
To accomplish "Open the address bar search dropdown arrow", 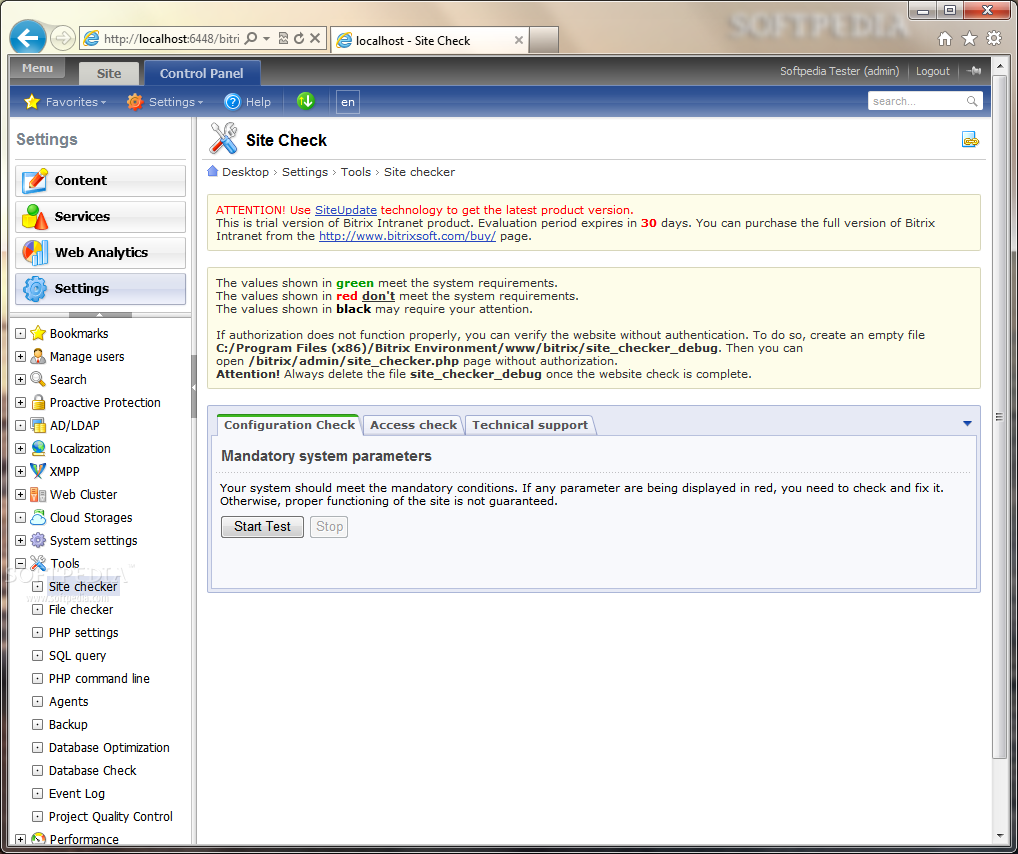I will pos(266,38).
